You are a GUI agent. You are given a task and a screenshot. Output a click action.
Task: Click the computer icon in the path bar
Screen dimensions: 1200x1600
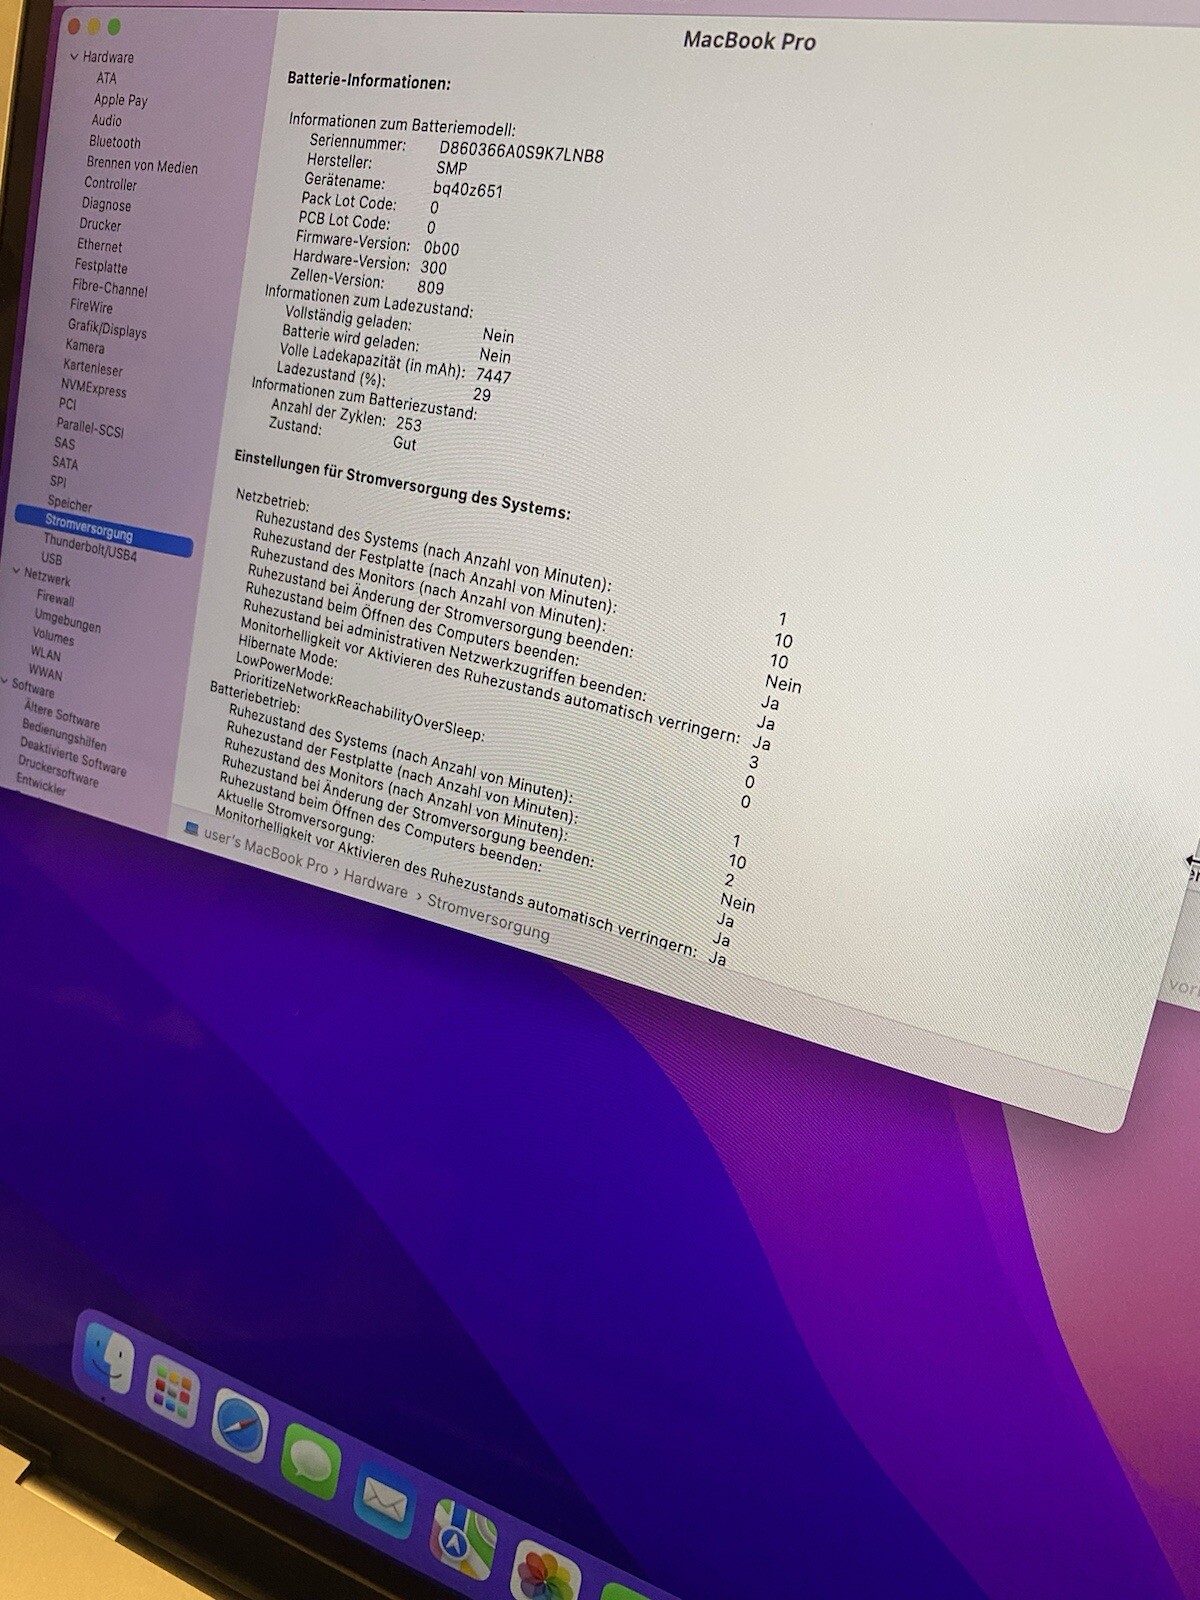[191, 828]
